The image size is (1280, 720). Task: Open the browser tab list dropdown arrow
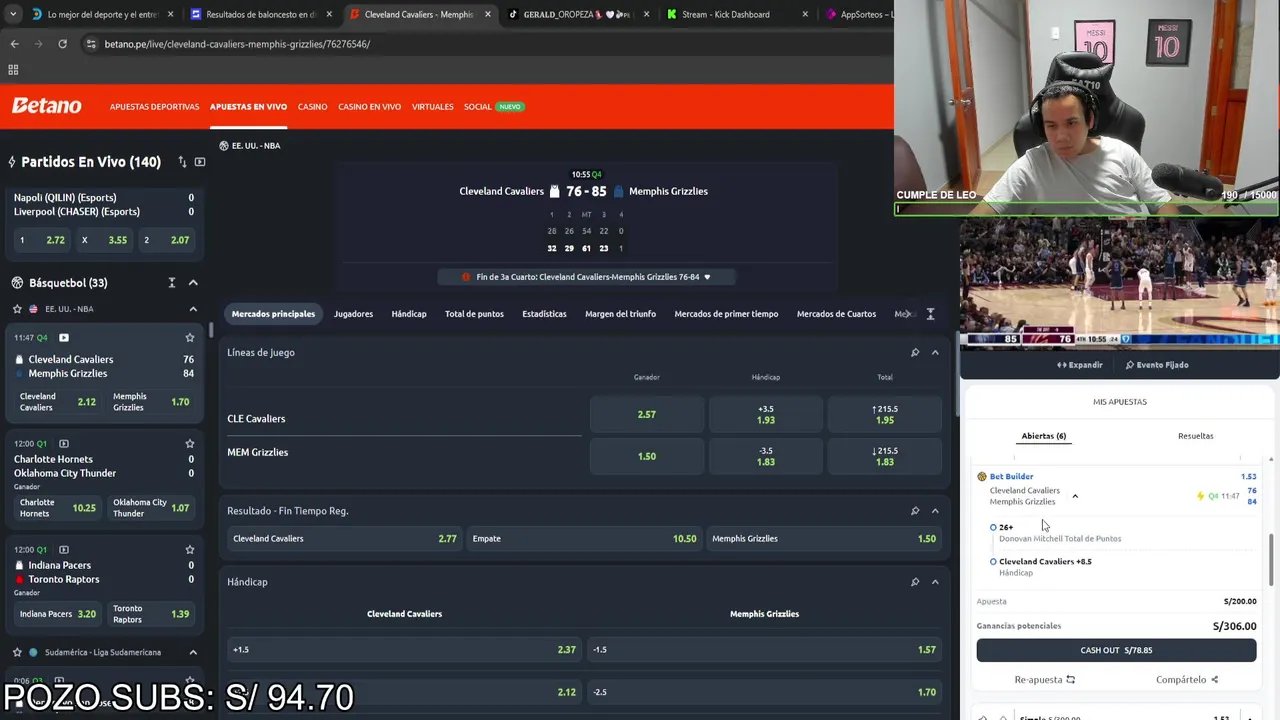[x=13, y=14]
